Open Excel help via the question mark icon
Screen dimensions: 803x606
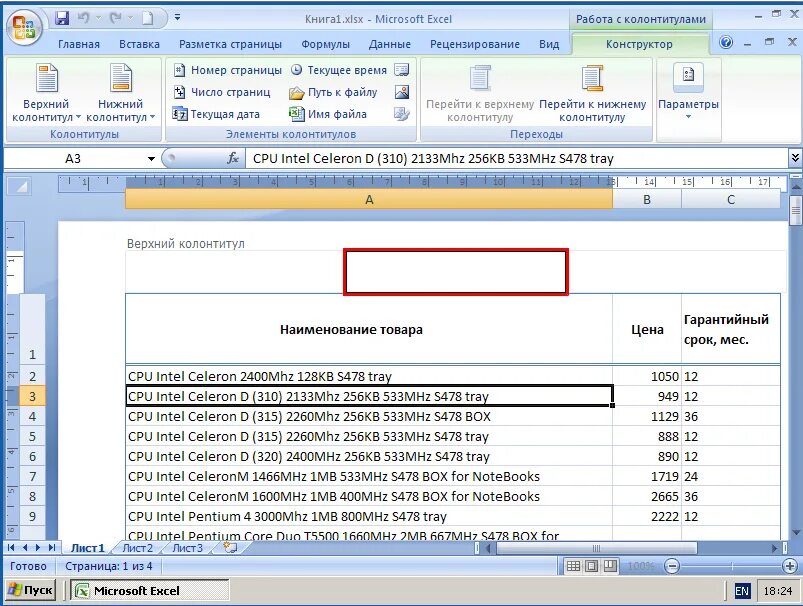(x=726, y=43)
